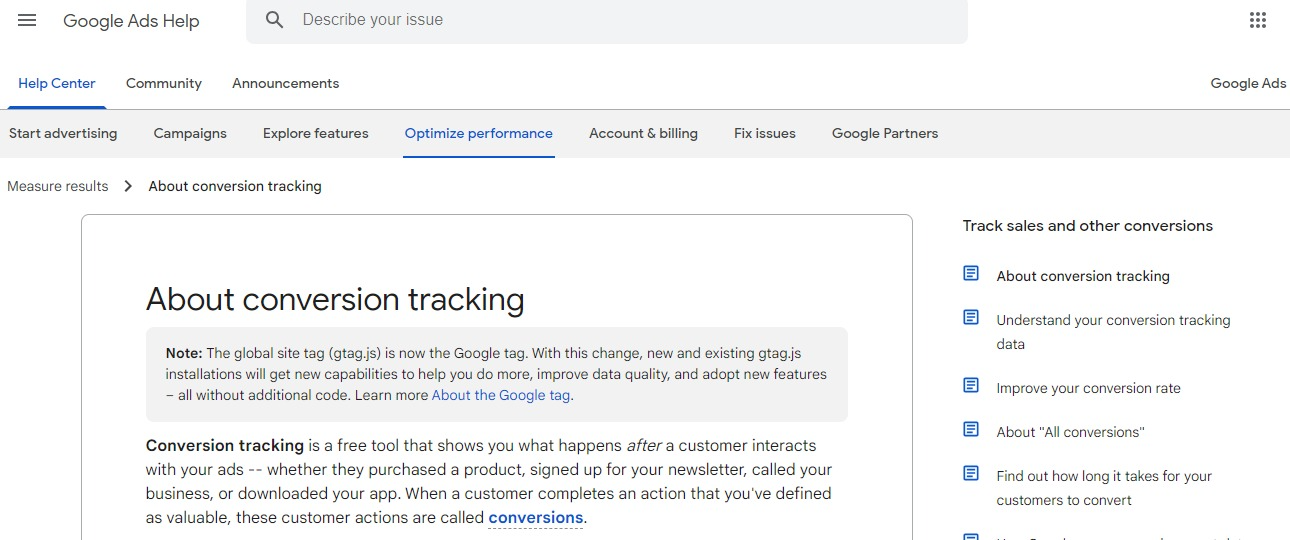Go back to Measure results breadcrumb
This screenshot has height=540, width=1290.
[58, 186]
